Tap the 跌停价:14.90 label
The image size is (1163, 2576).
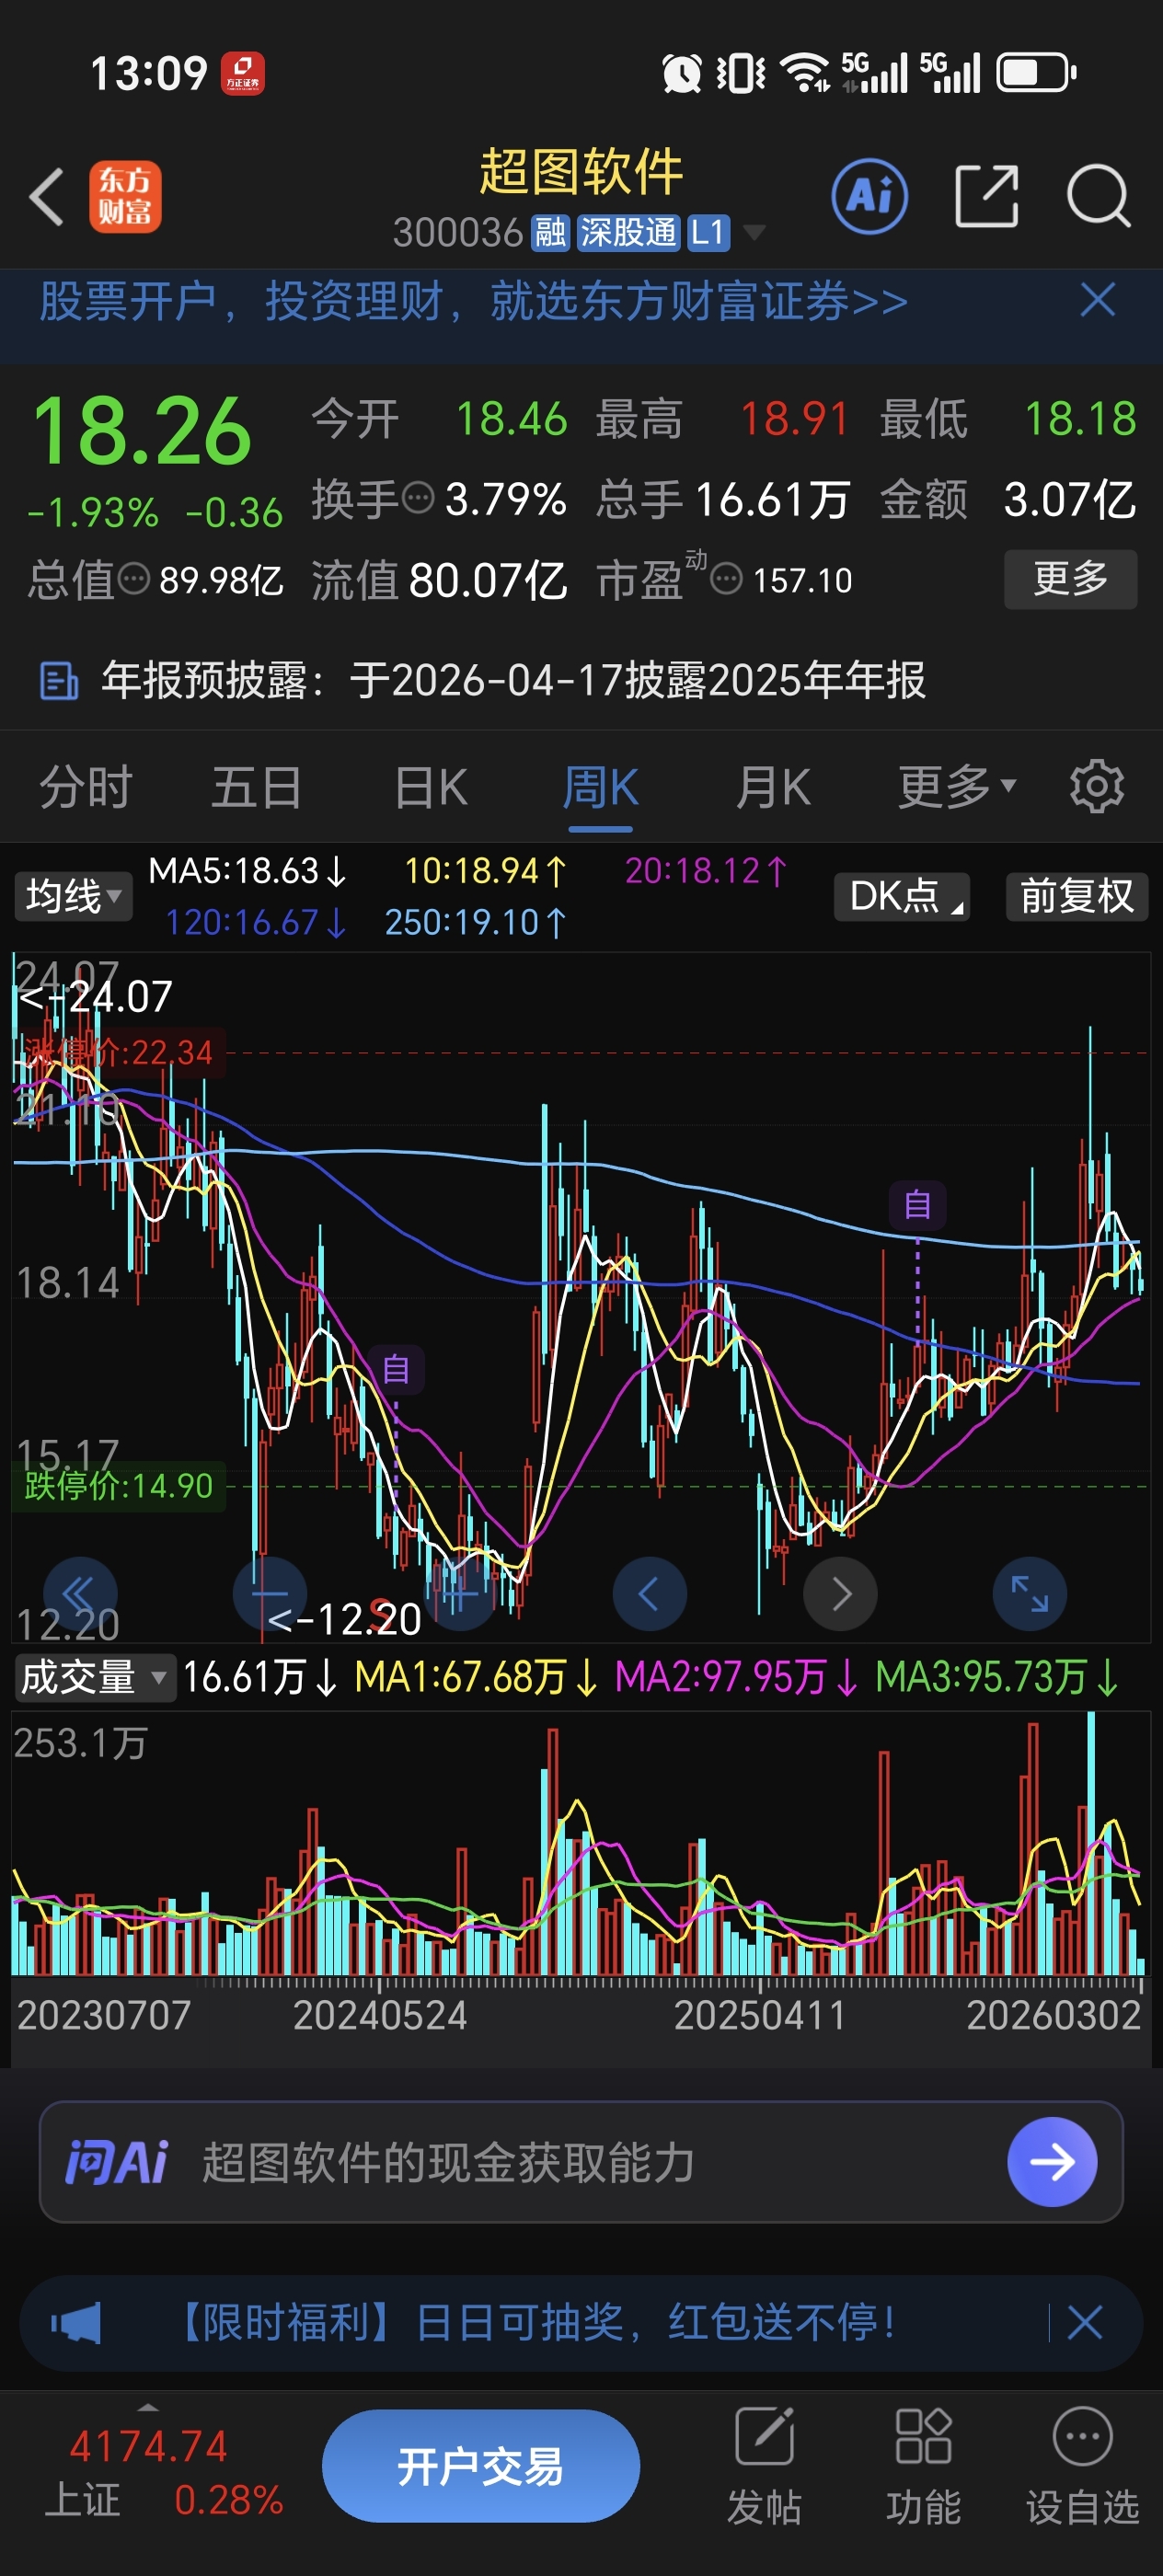click(118, 1486)
